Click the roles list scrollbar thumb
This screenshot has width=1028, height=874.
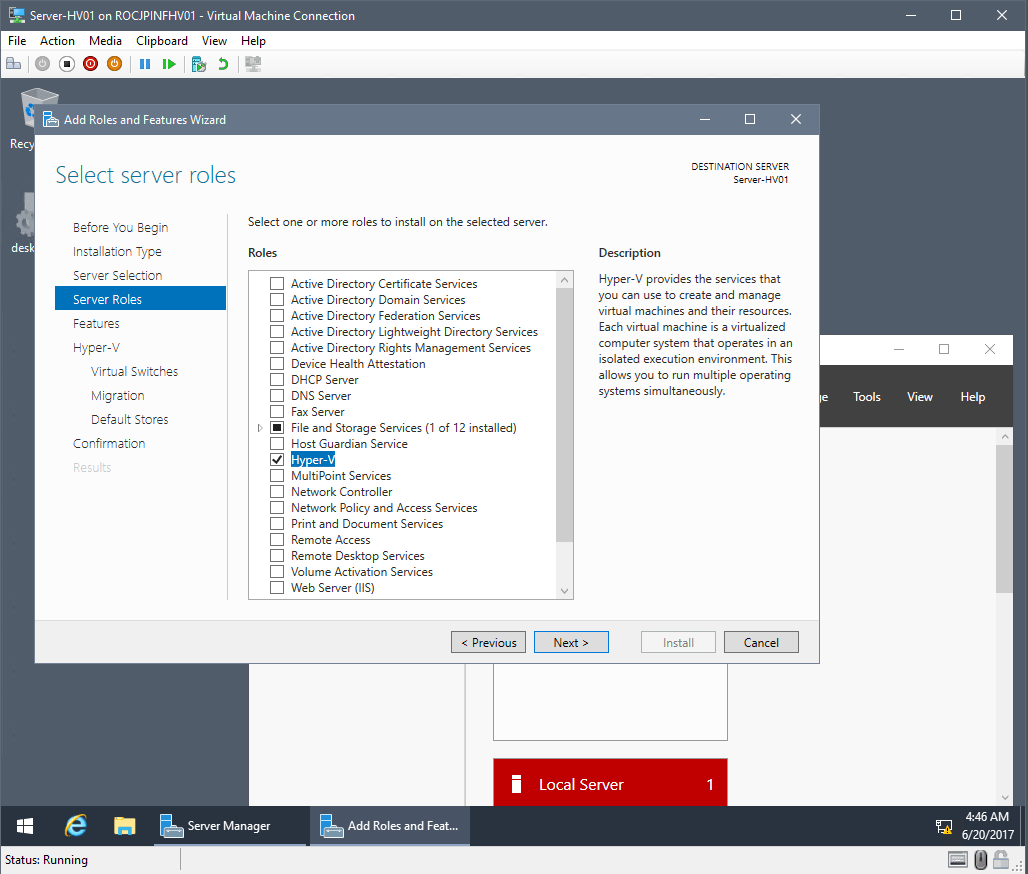tap(564, 415)
